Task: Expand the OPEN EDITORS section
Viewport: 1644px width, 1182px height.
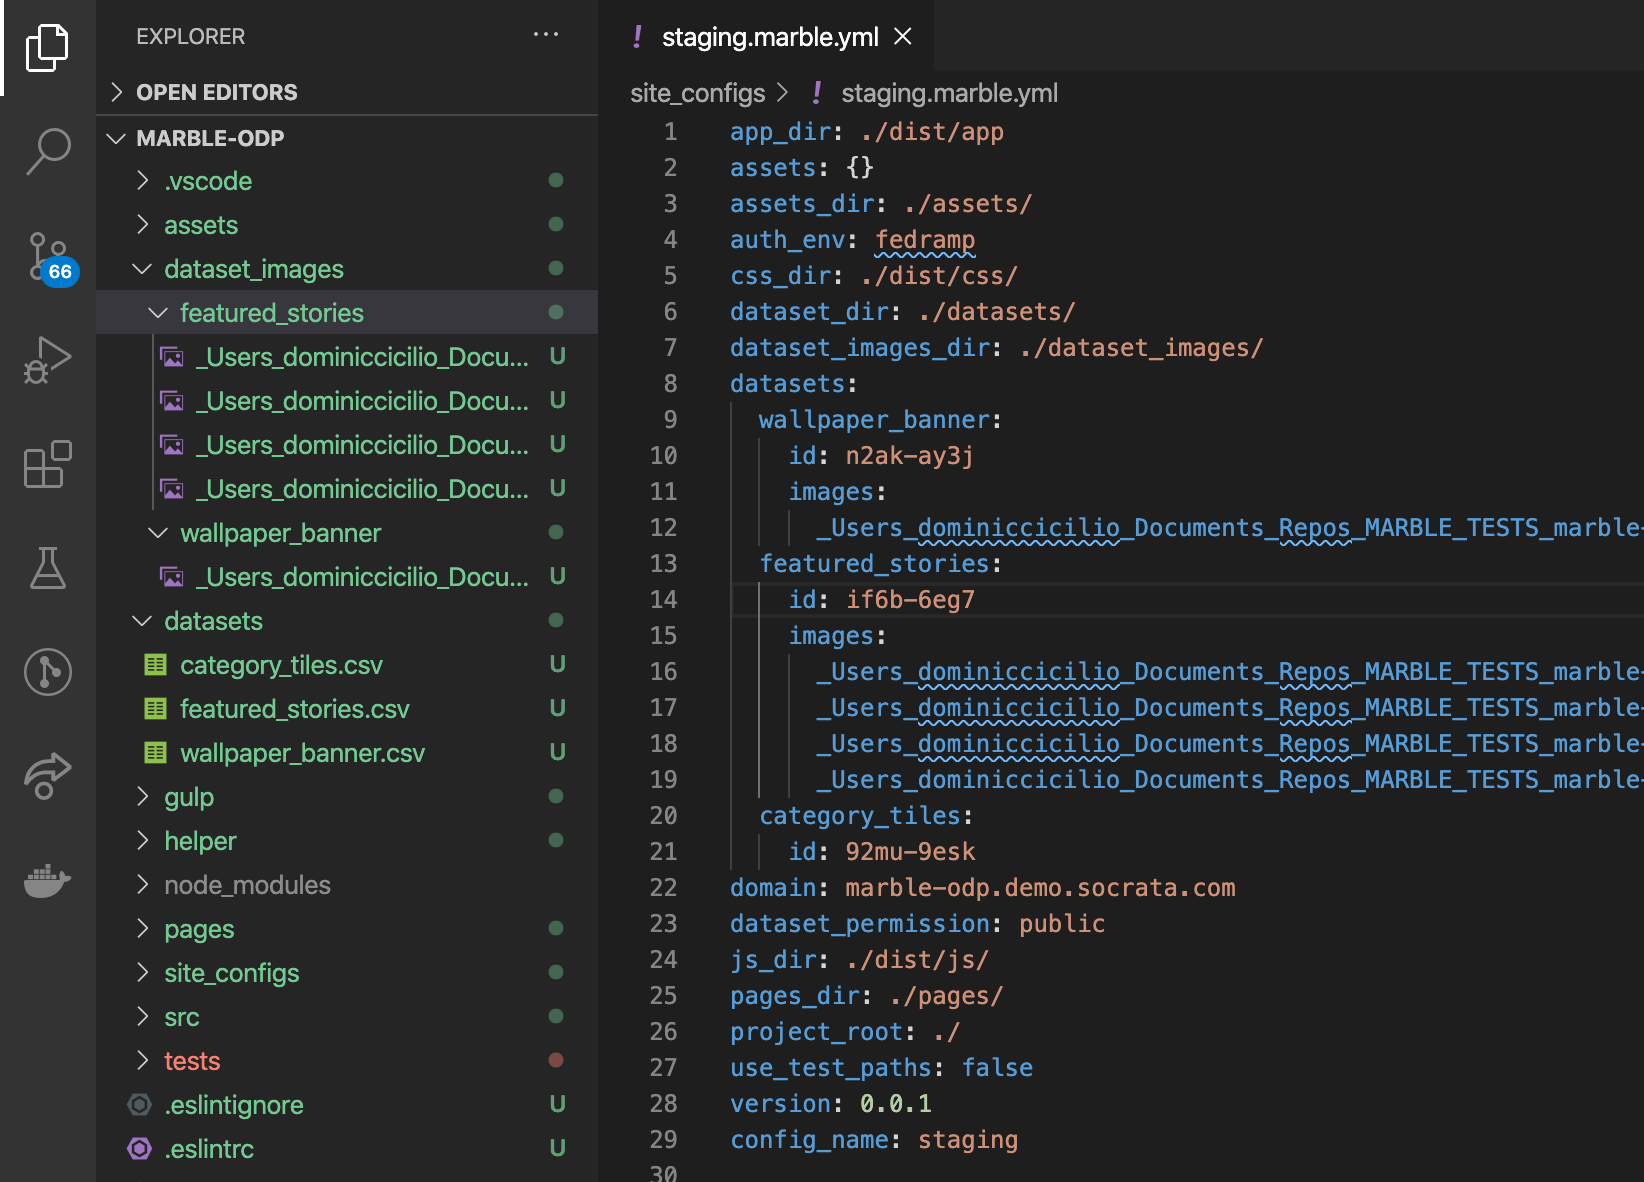Action: pos(347,92)
